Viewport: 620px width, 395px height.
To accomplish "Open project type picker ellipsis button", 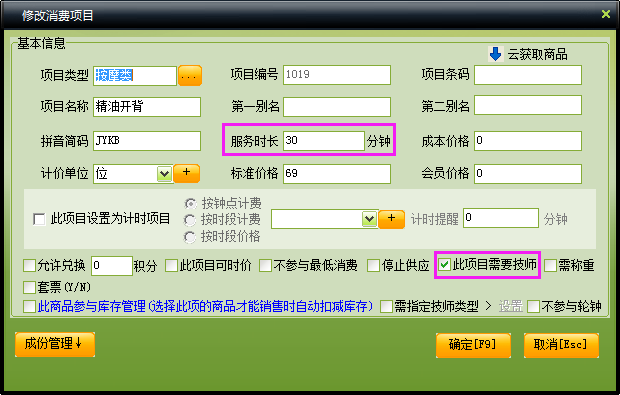I will pyautogui.click(x=190, y=76).
